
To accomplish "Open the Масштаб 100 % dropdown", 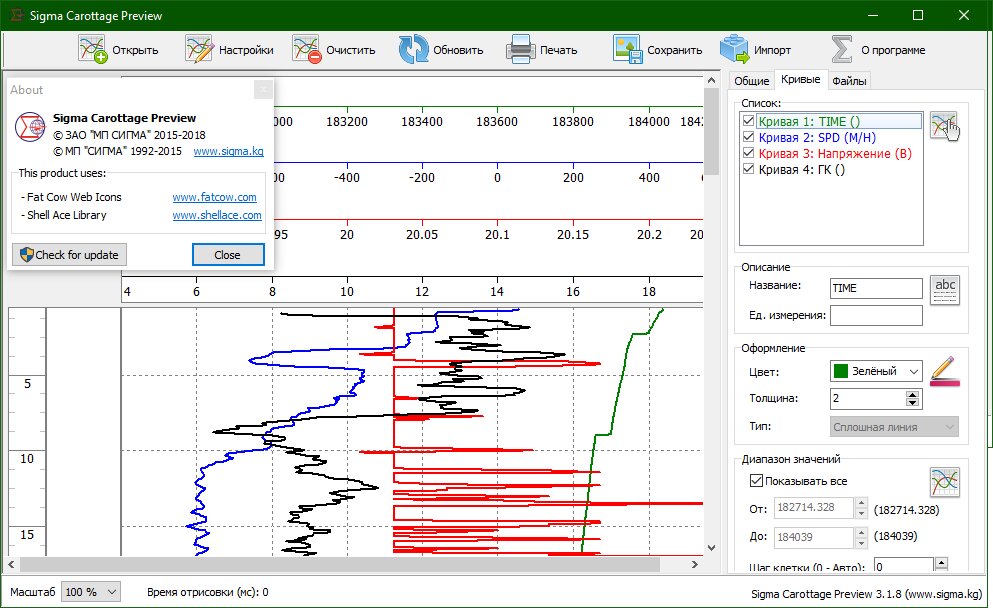I will coord(91,592).
